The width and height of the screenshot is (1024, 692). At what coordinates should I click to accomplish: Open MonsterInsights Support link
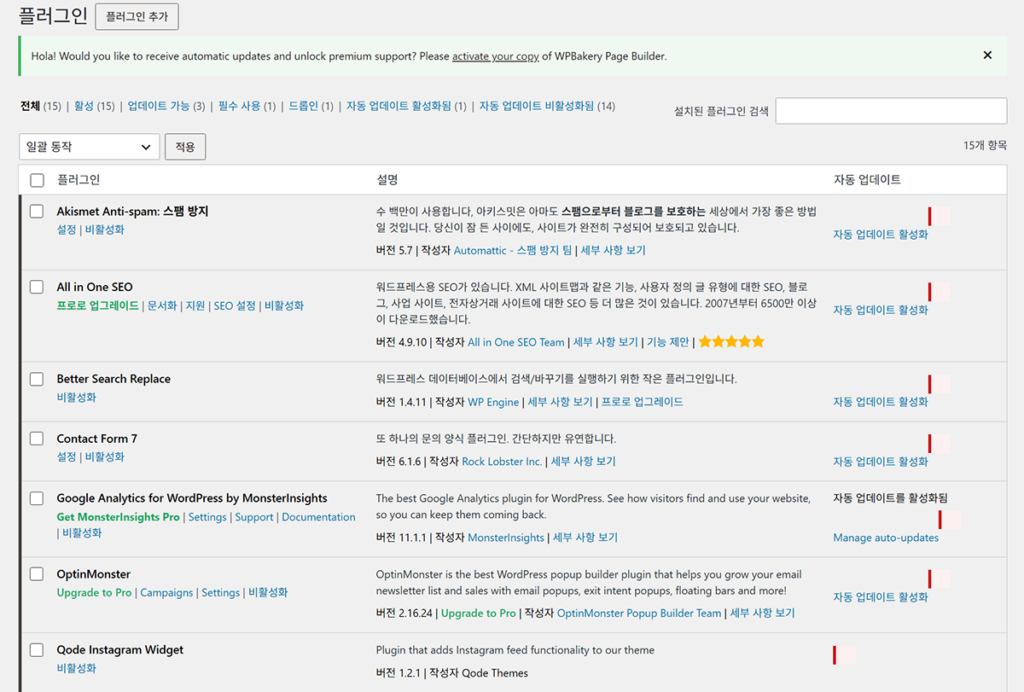[254, 517]
